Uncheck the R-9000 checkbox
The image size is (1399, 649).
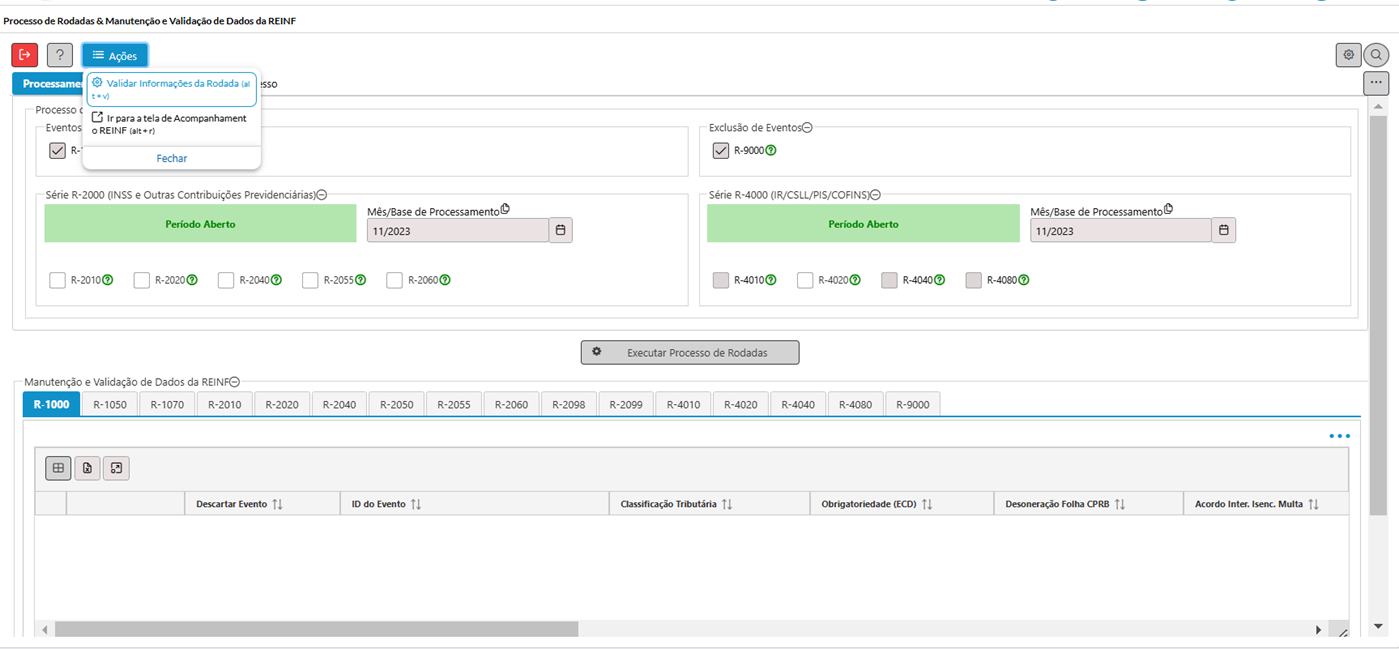[x=720, y=151]
